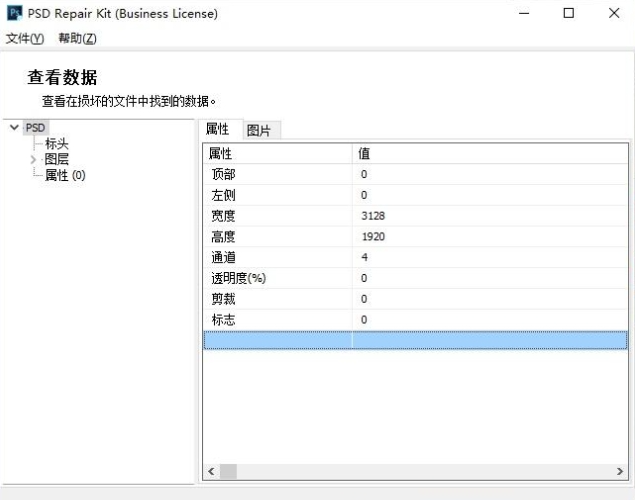Click the horizontal scrollbar left arrow
Image resolution: width=635 pixels, height=500 pixels.
pyautogui.click(x=211, y=471)
